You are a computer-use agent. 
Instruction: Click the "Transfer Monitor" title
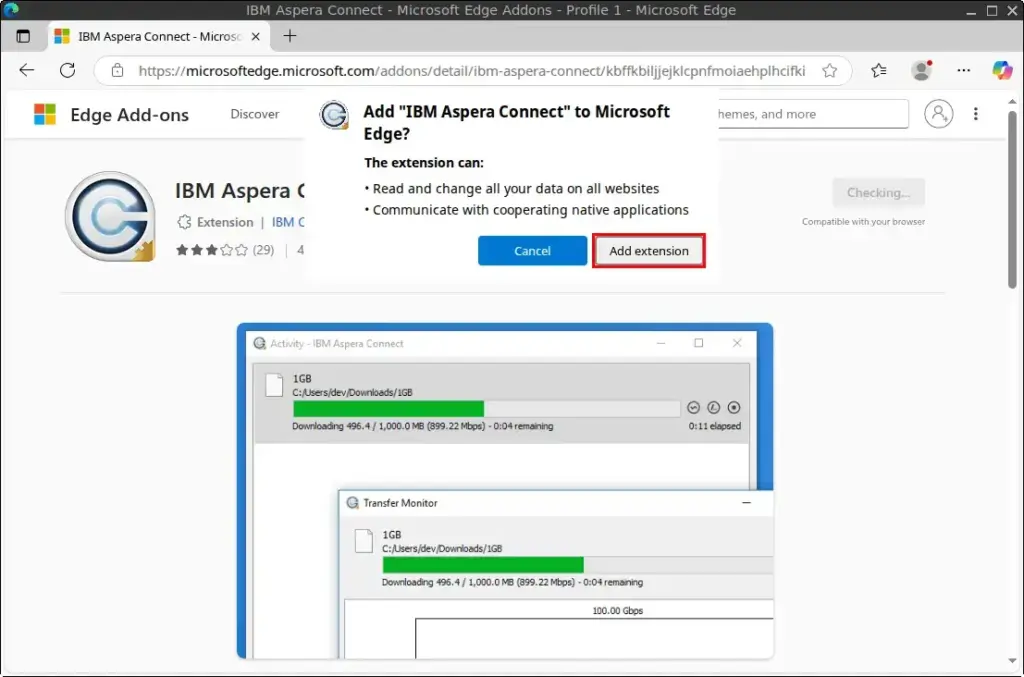tap(400, 503)
